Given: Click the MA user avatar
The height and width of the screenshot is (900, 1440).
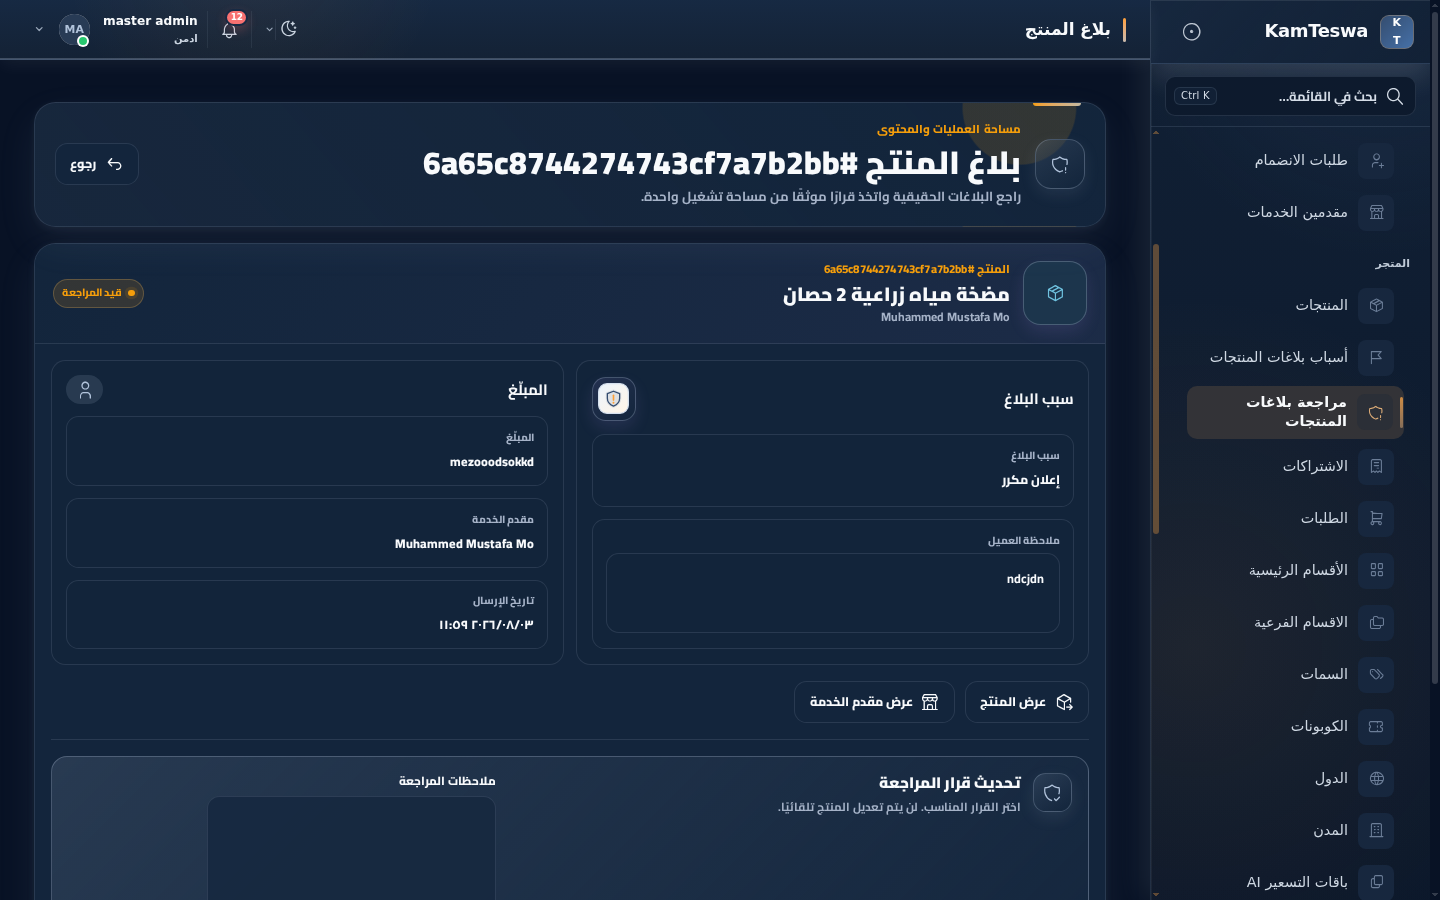Looking at the screenshot, I should coord(74,30).
